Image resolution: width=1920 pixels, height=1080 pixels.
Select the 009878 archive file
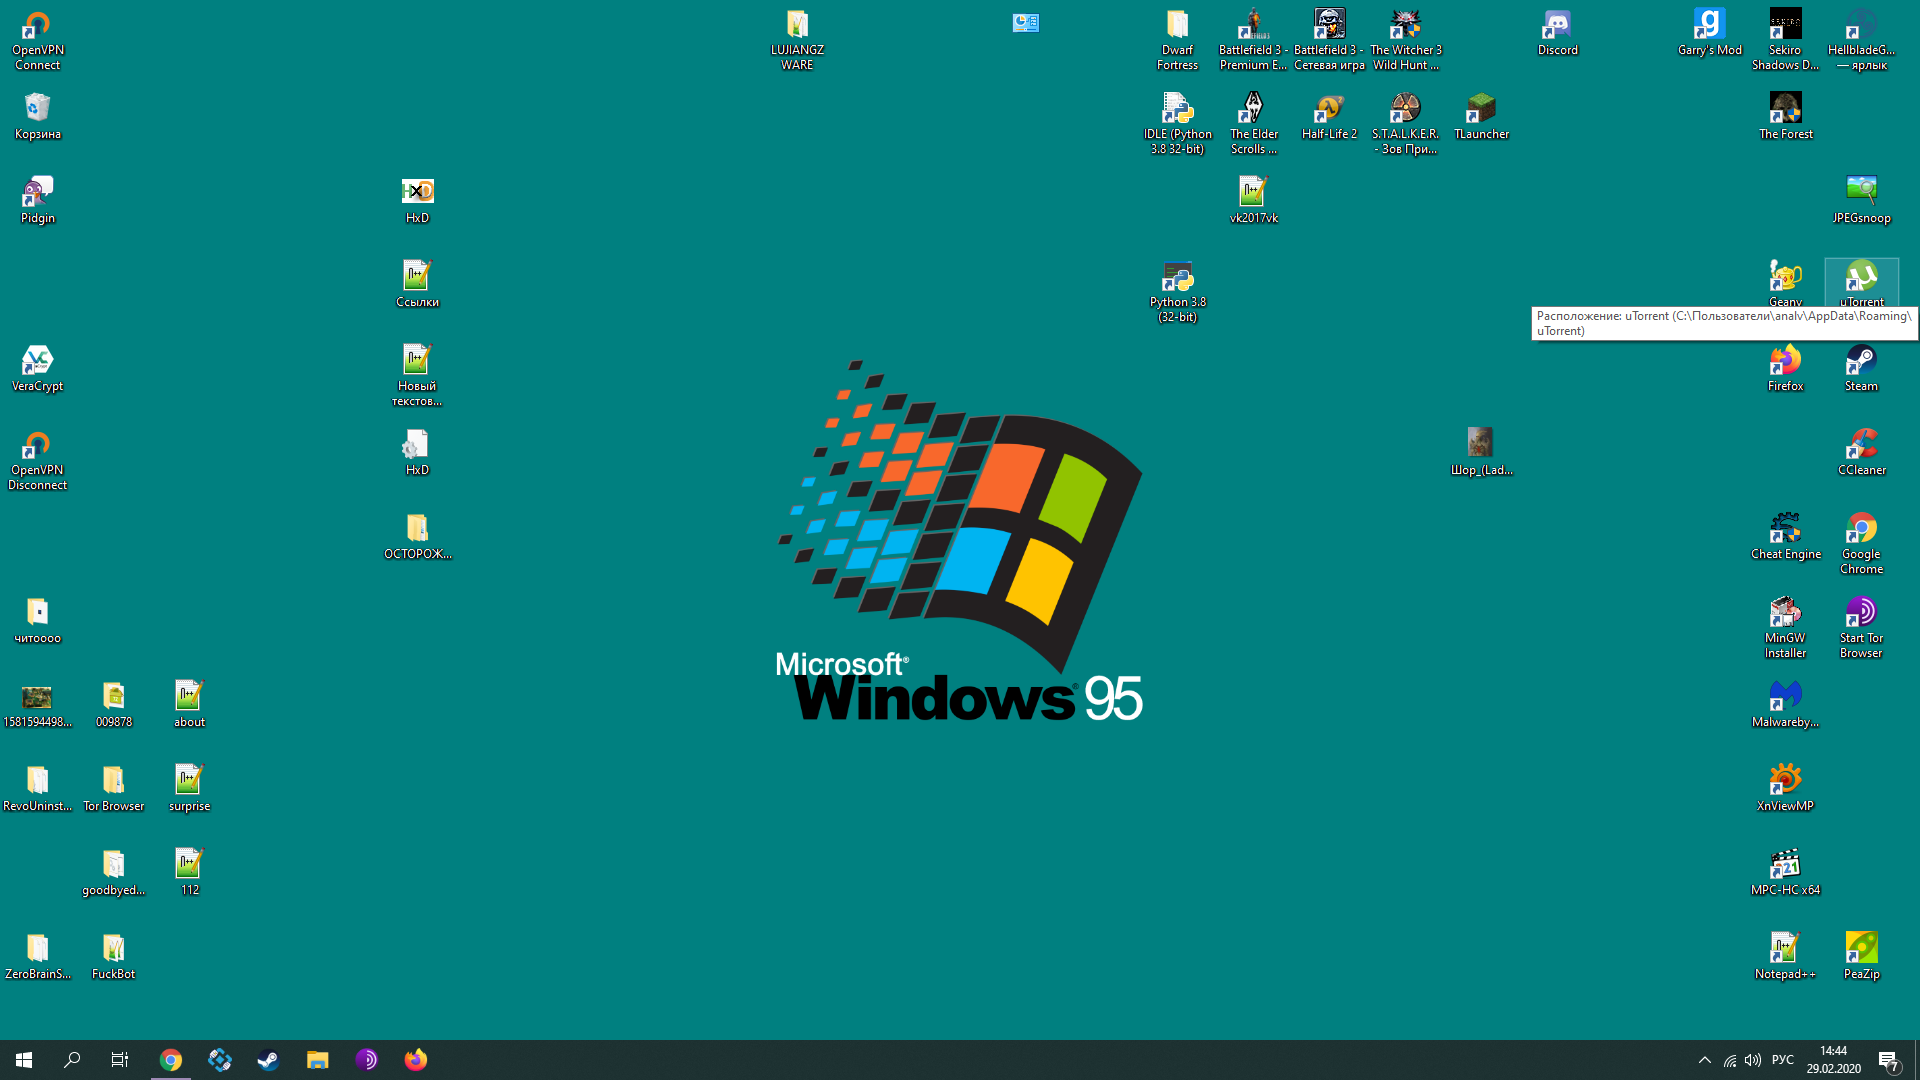click(x=114, y=704)
